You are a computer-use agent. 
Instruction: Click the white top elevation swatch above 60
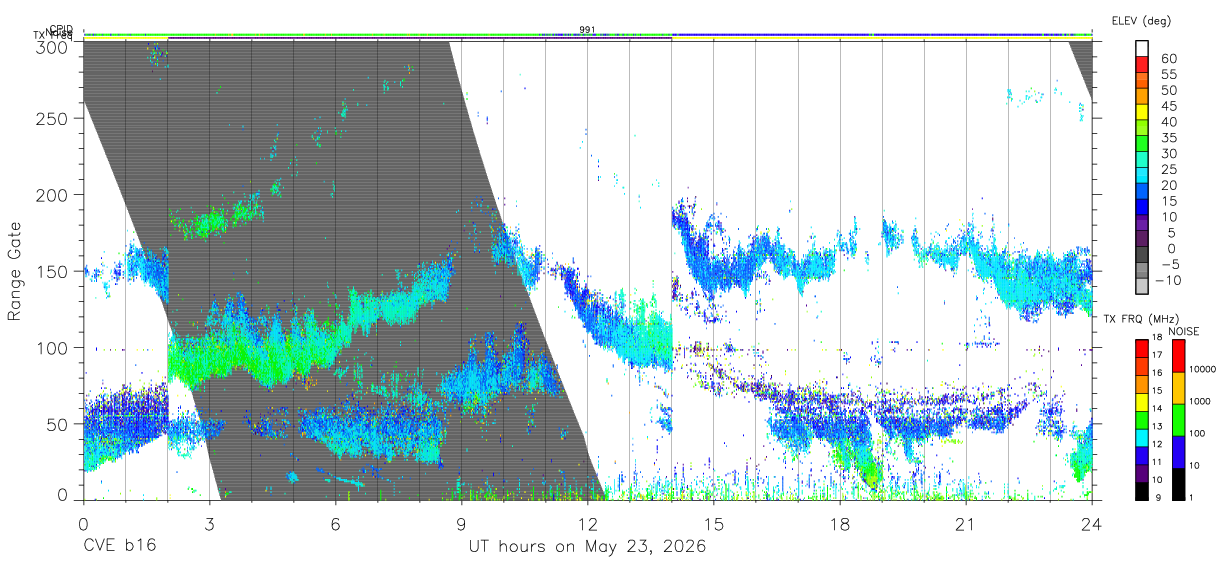coord(1143,49)
